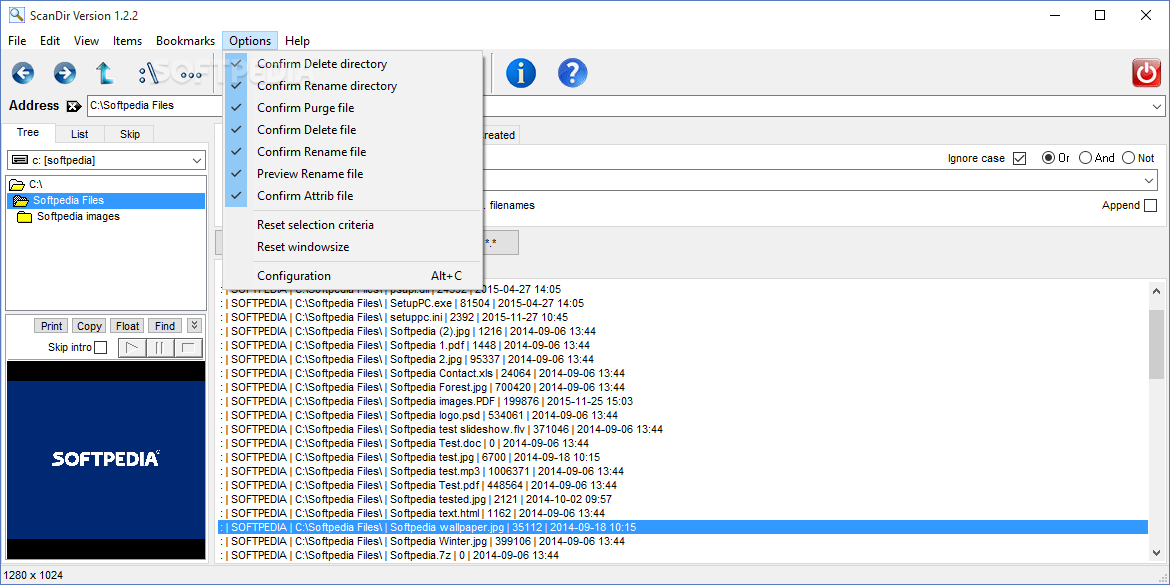Open the blue Info icon

pos(521,73)
